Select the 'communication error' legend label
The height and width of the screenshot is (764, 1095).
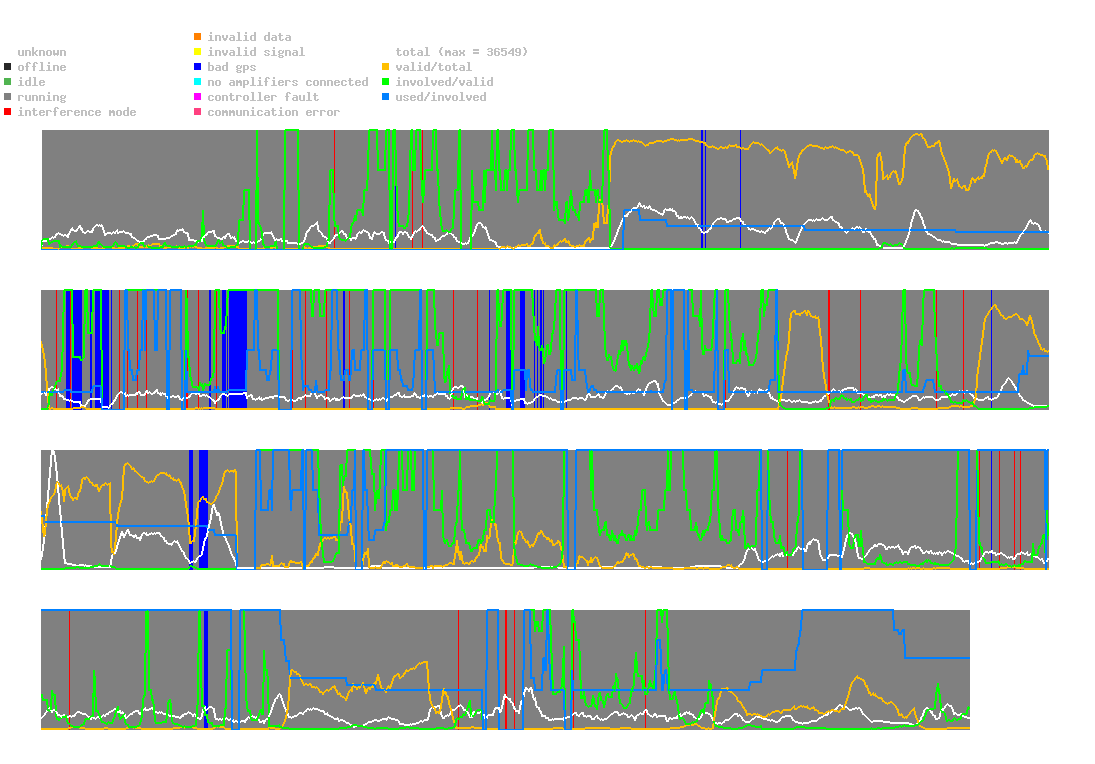[x=274, y=112]
